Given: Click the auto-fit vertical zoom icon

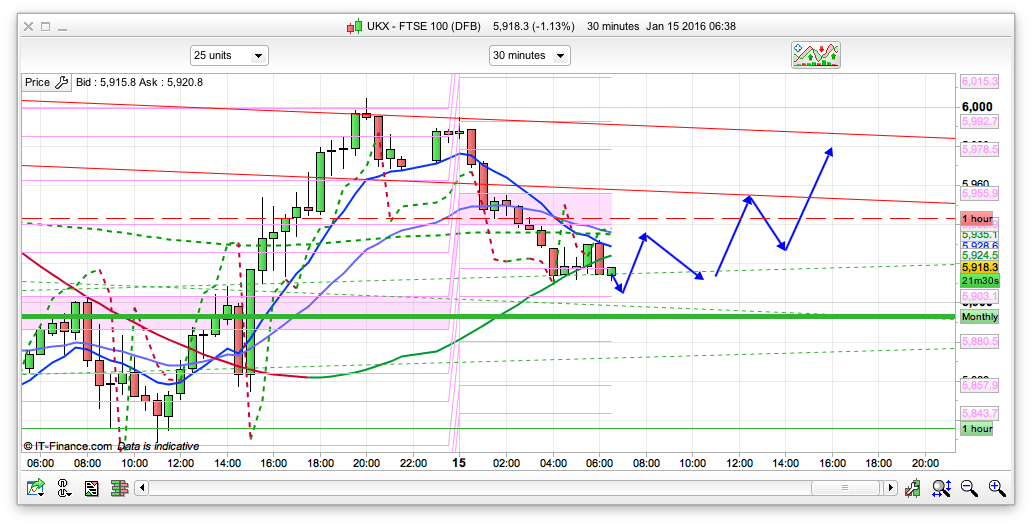Looking at the screenshot, I should [941, 488].
